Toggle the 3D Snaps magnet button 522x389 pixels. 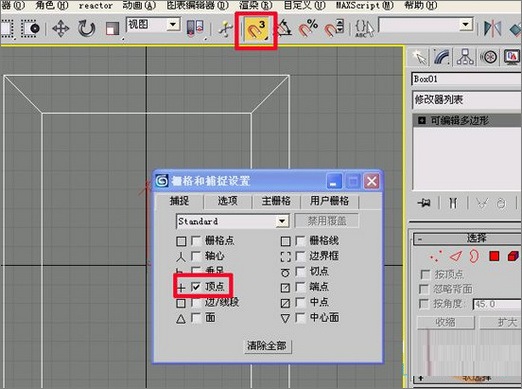point(256,29)
